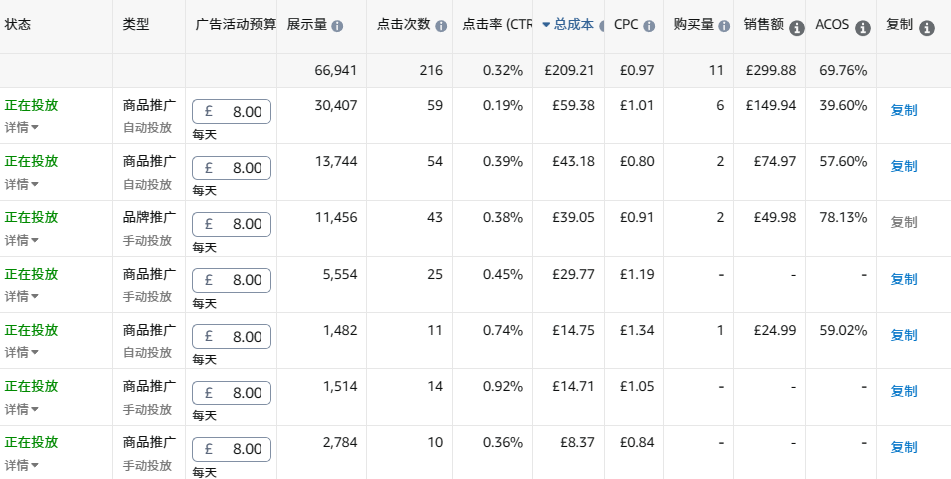Open the 购买量 info icon tooltip
Image resolution: width=951 pixels, height=479 pixels.
(723, 26)
